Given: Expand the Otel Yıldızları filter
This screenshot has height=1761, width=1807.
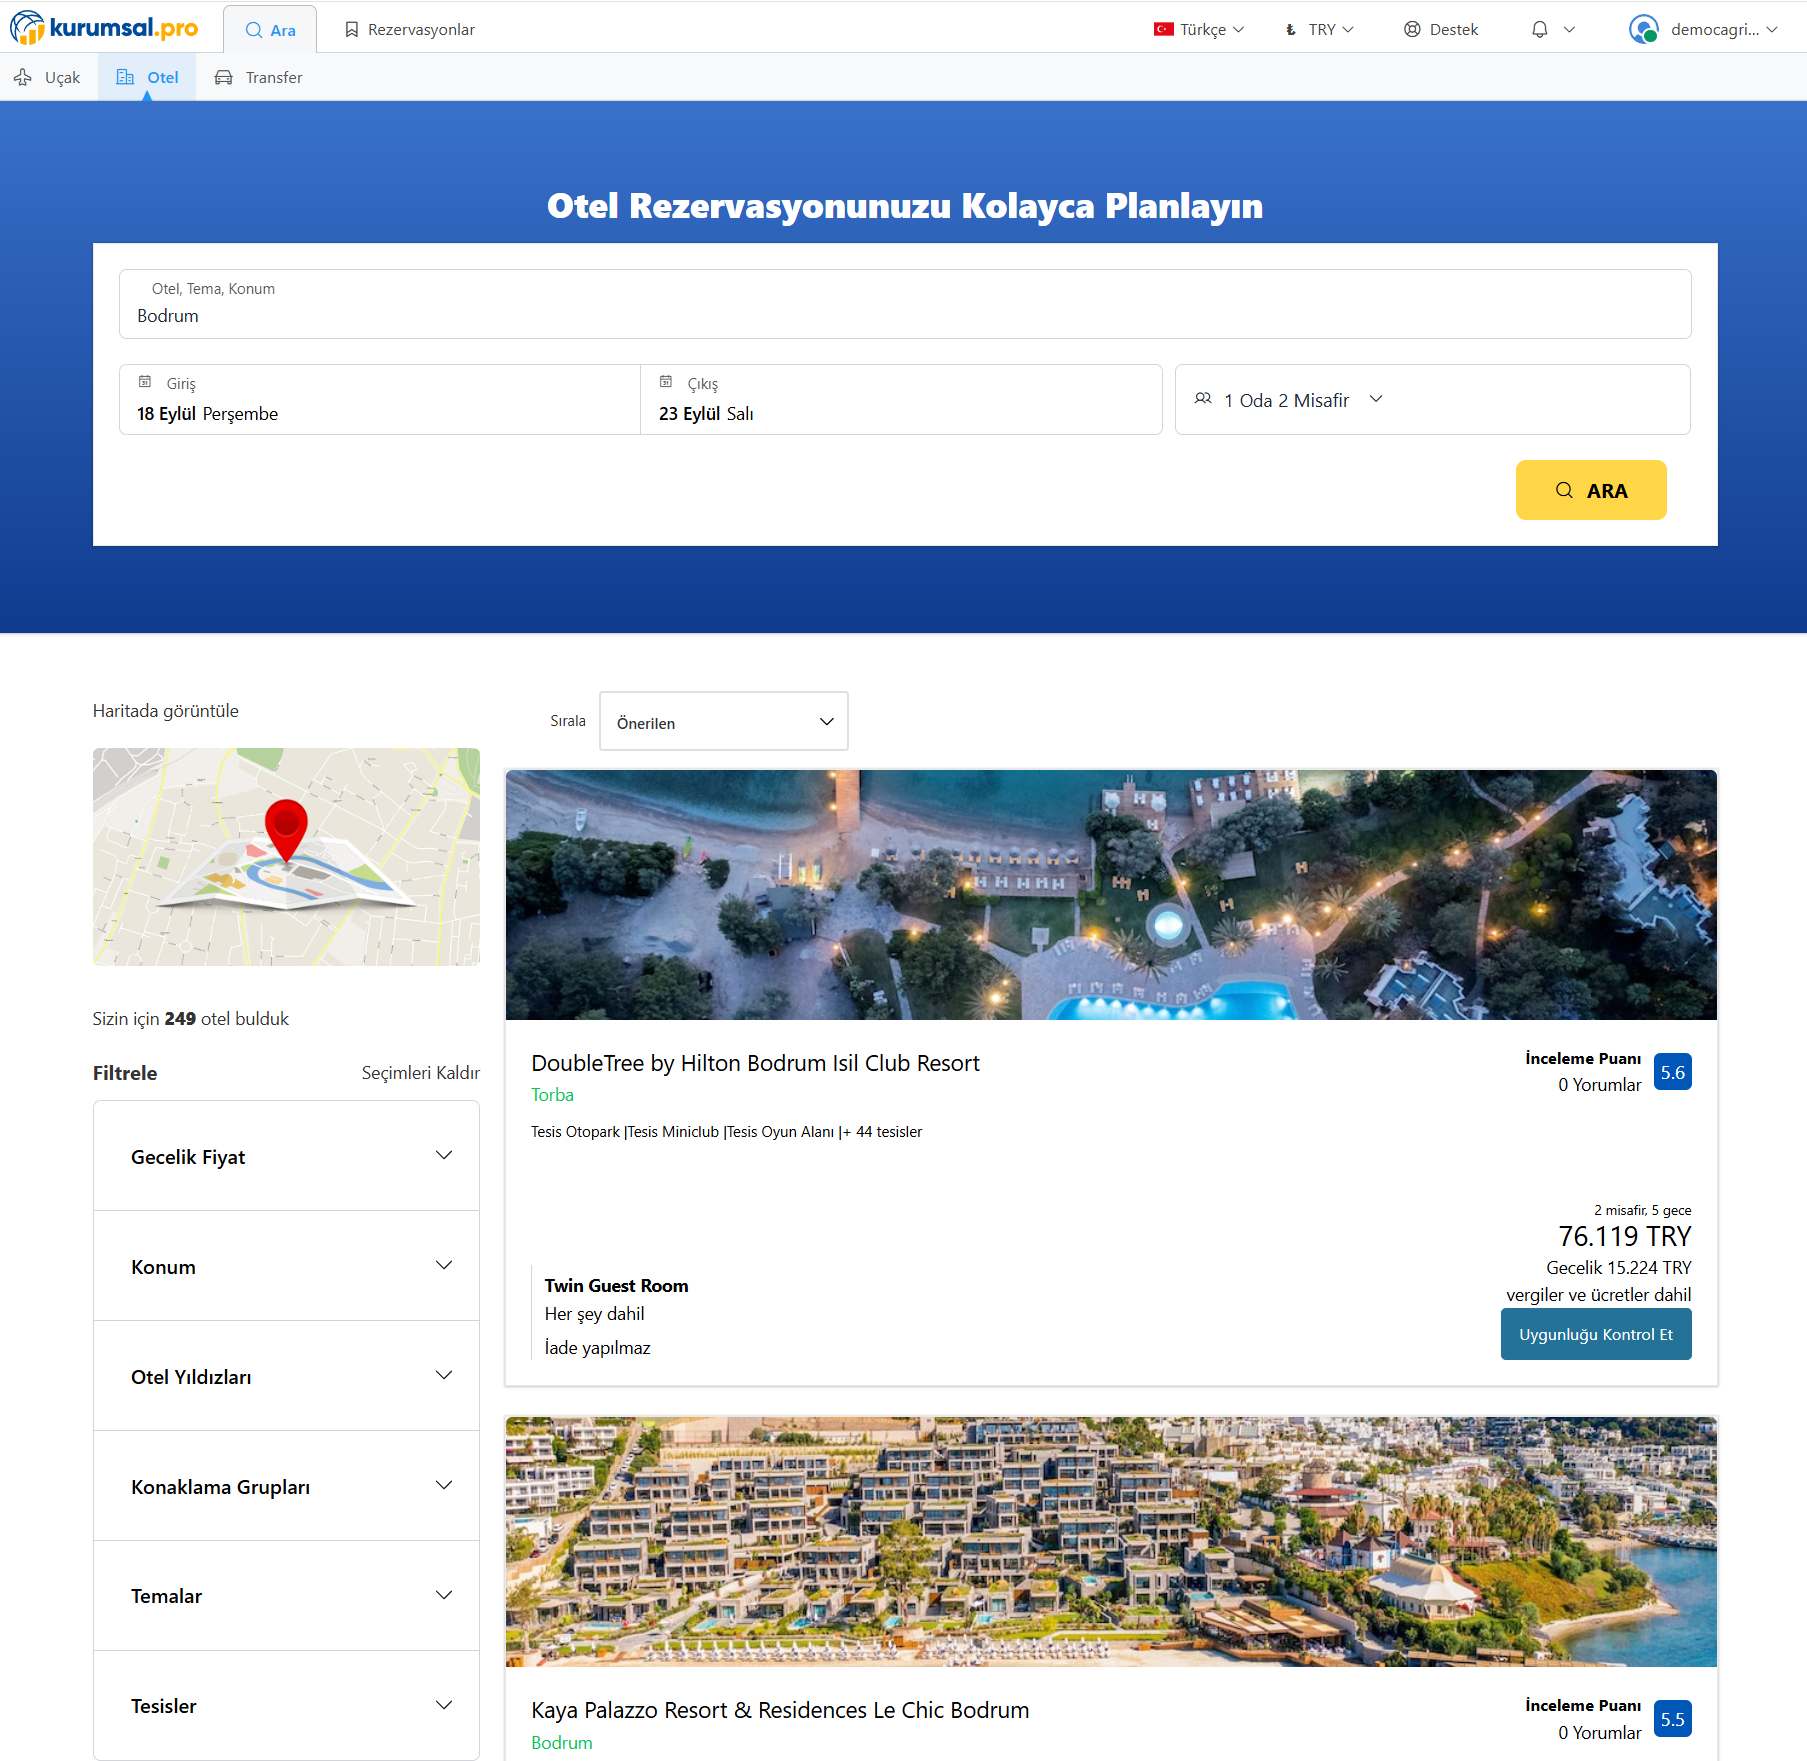Looking at the screenshot, I should [x=286, y=1376].
